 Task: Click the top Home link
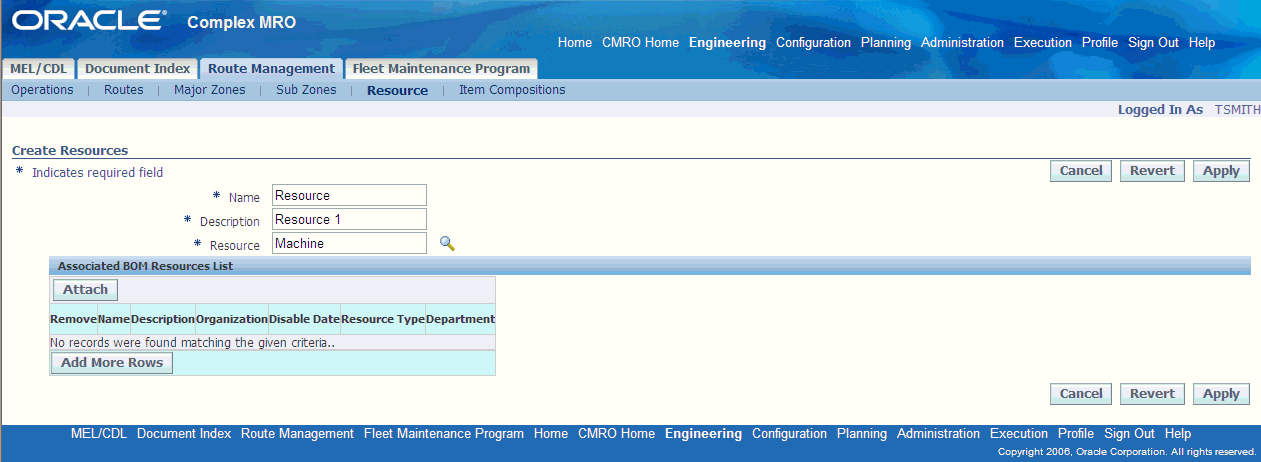tap(575, 43)
